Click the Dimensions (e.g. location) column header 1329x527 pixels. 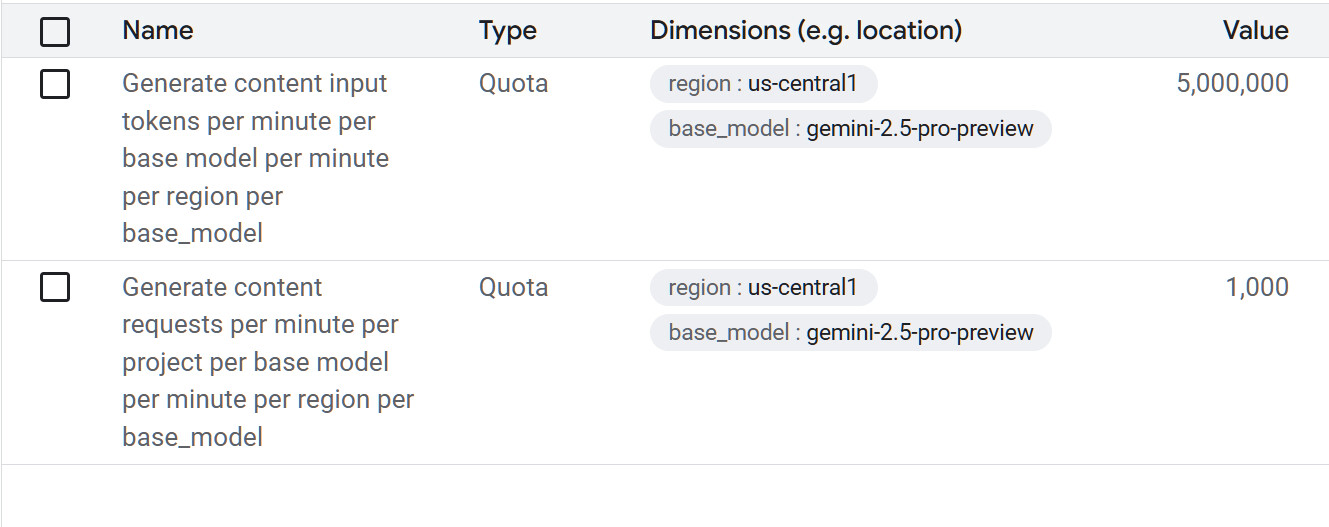[x=805, y=31]
